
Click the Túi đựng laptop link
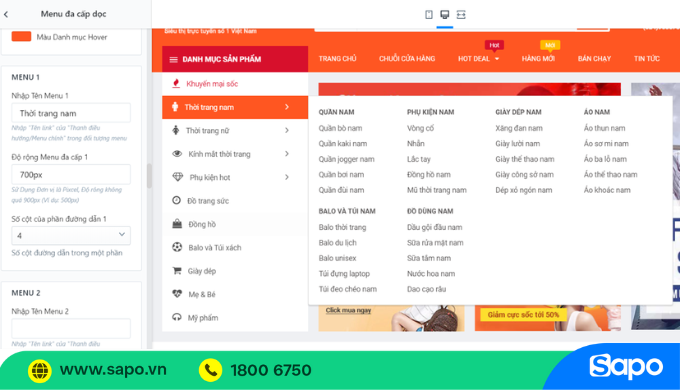[344, 274]
